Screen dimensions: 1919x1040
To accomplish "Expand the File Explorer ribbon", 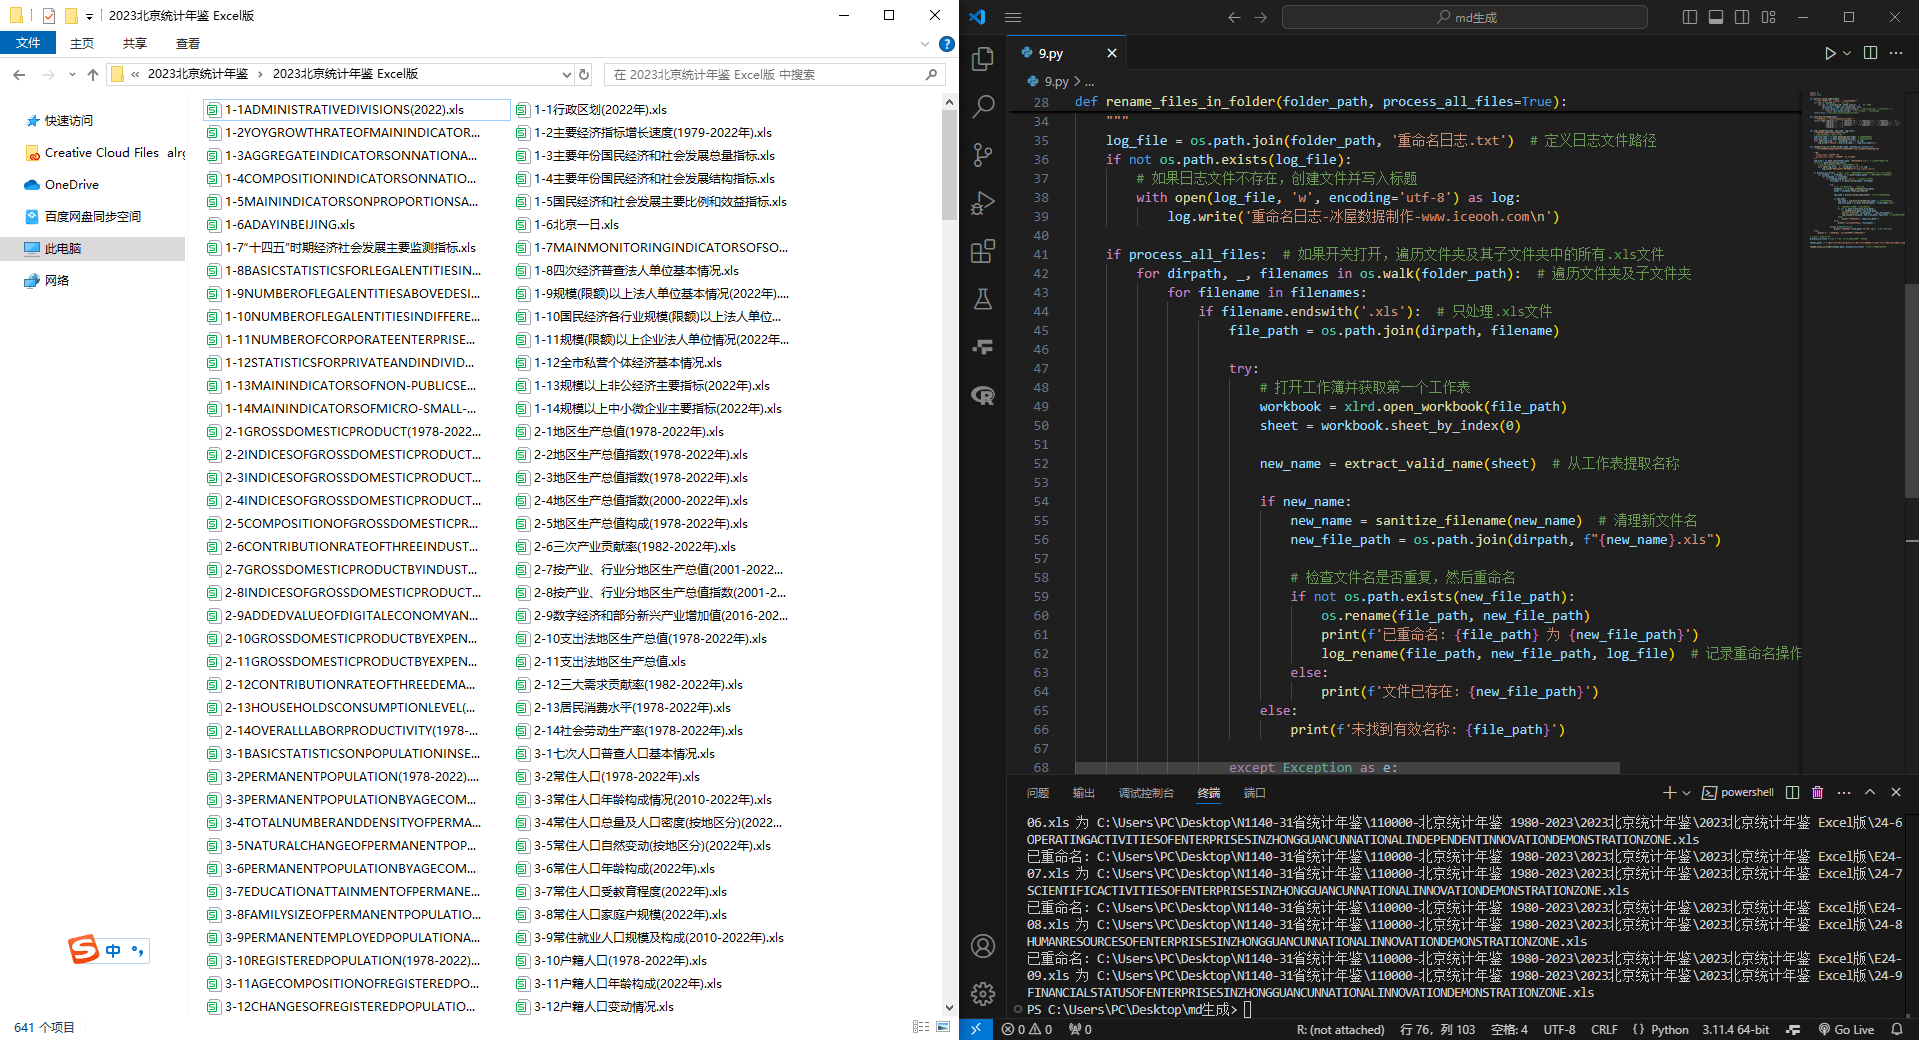I will pos(925,44).
